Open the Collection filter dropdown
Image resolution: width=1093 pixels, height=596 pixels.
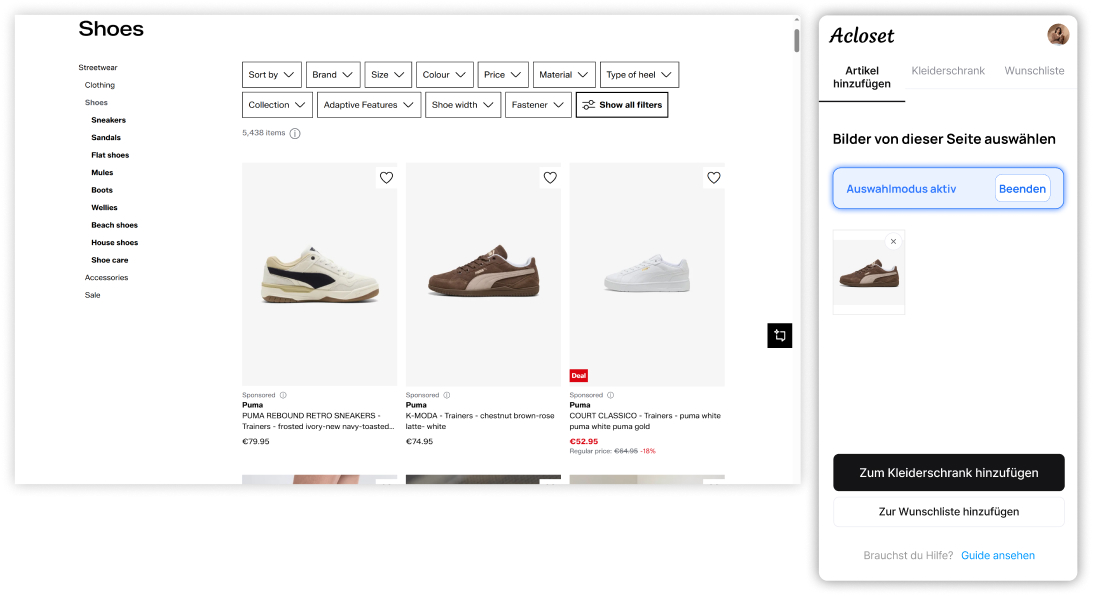[x=277, y=105]
